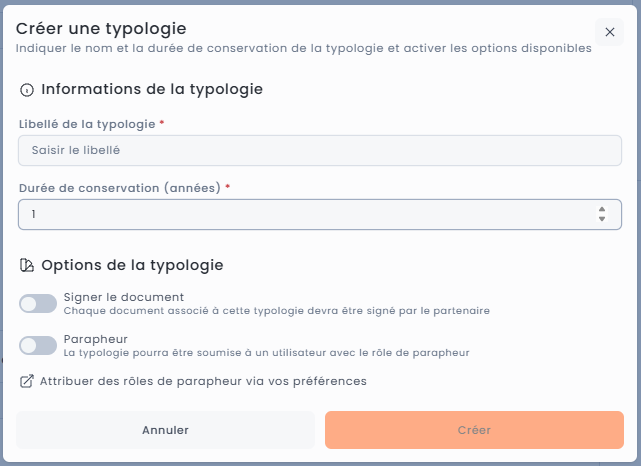This screenshot has height=466, width=641.
Task: Click into the Durée de conservation number field
Action: pos(300,214)
